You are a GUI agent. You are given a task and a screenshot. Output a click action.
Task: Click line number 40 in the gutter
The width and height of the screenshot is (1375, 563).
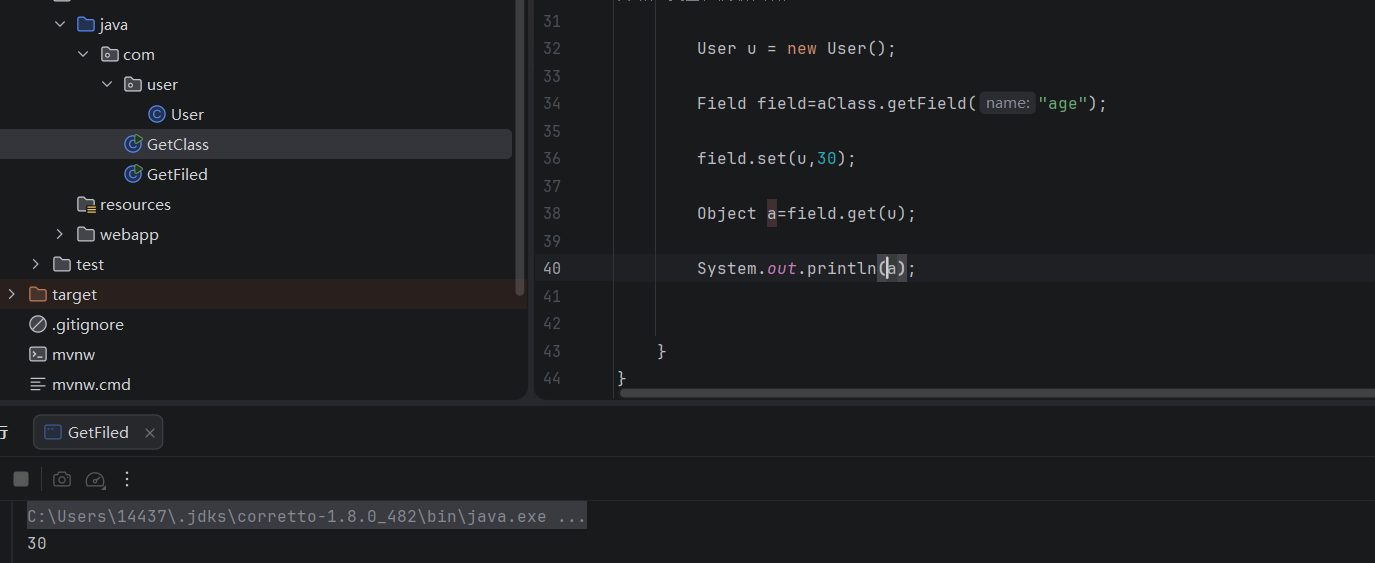551,268
